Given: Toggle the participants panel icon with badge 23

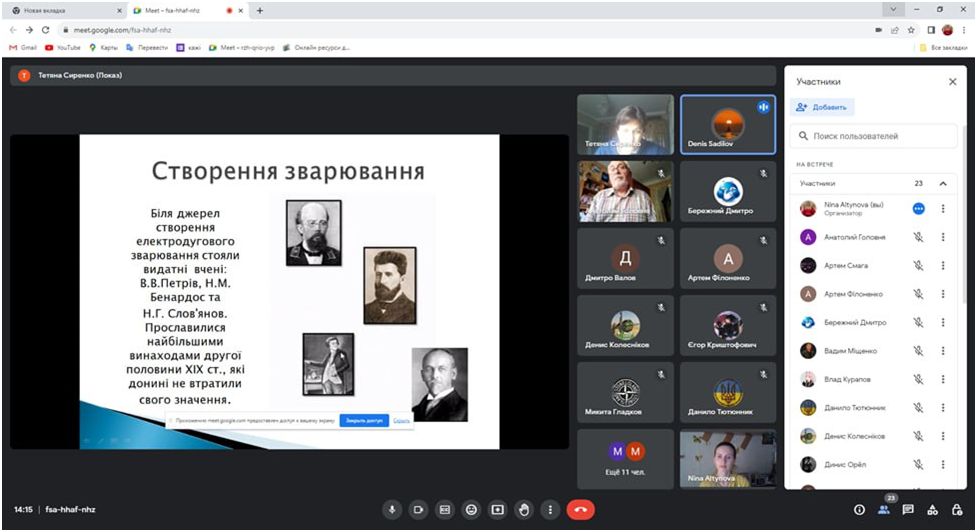Looking at the screenshot, I should (x=884, y=509).
